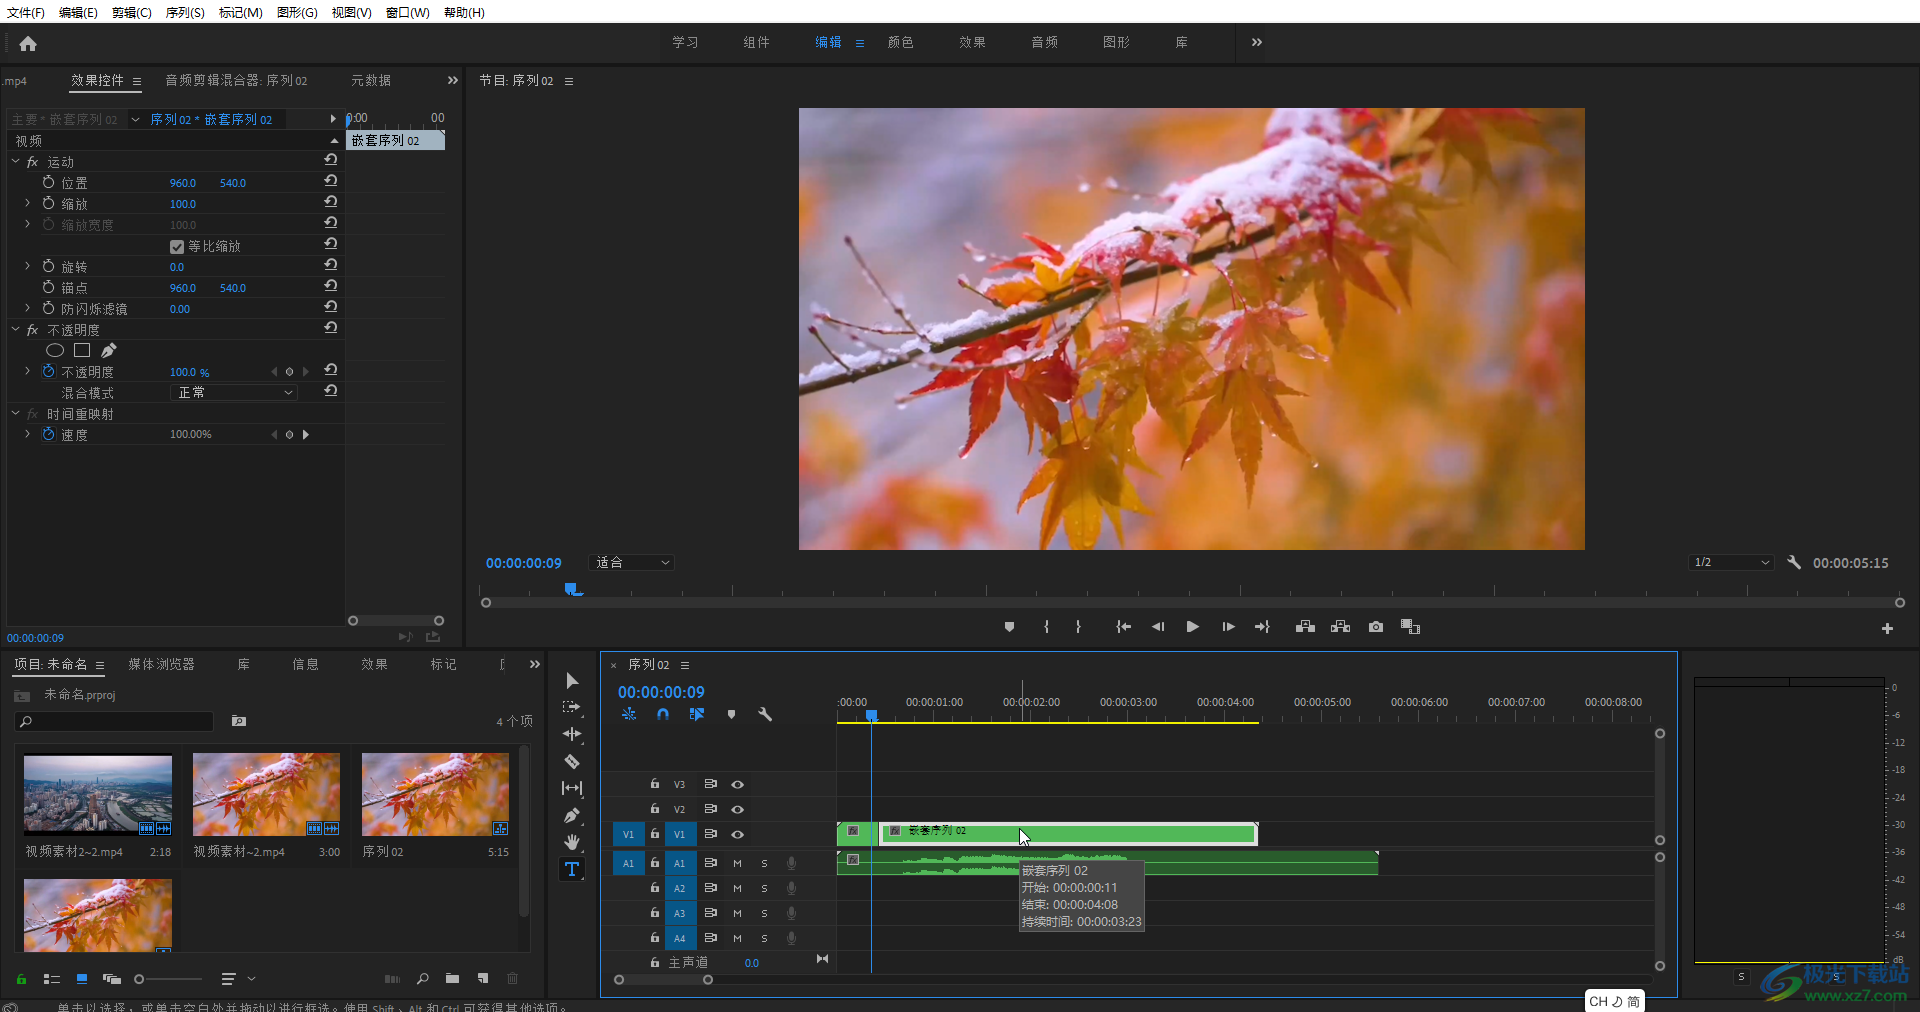Image resolution: width=1920 pixels, height=1012 pixels.
Task: Open the button editor plus icon
Action: (1887, 628)
